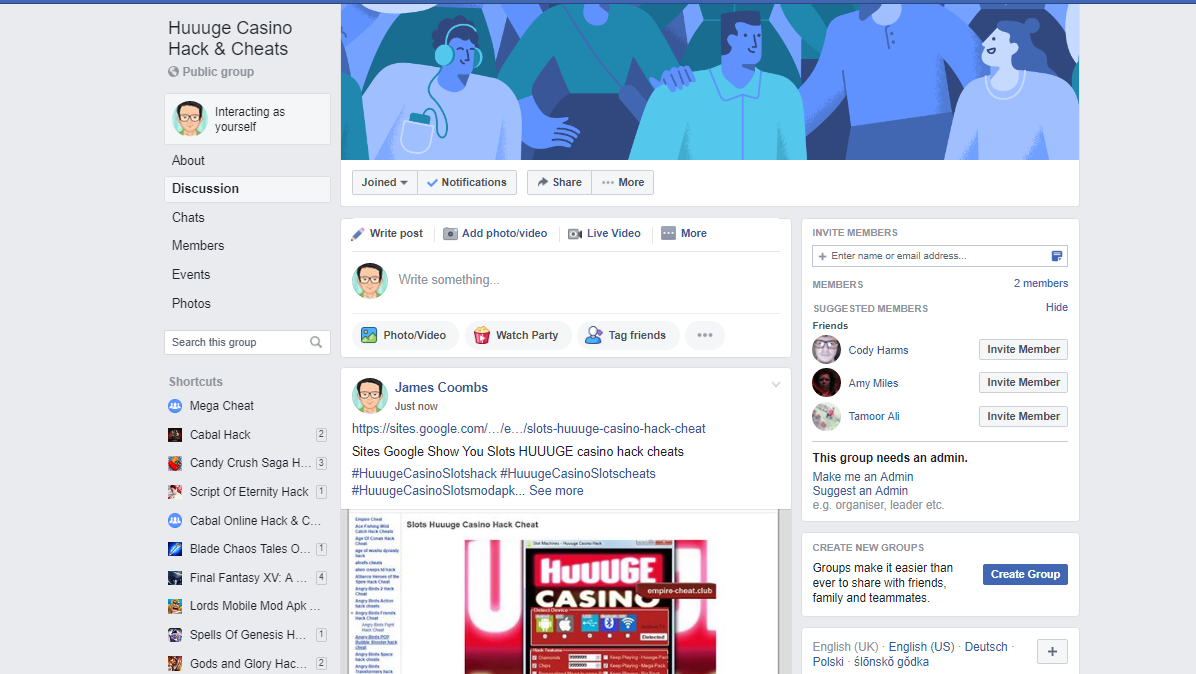The image size is (1196, 674).
Task: Click the #HuuugeCasinoSlotshack hashtag
Action: coord(424,473)
